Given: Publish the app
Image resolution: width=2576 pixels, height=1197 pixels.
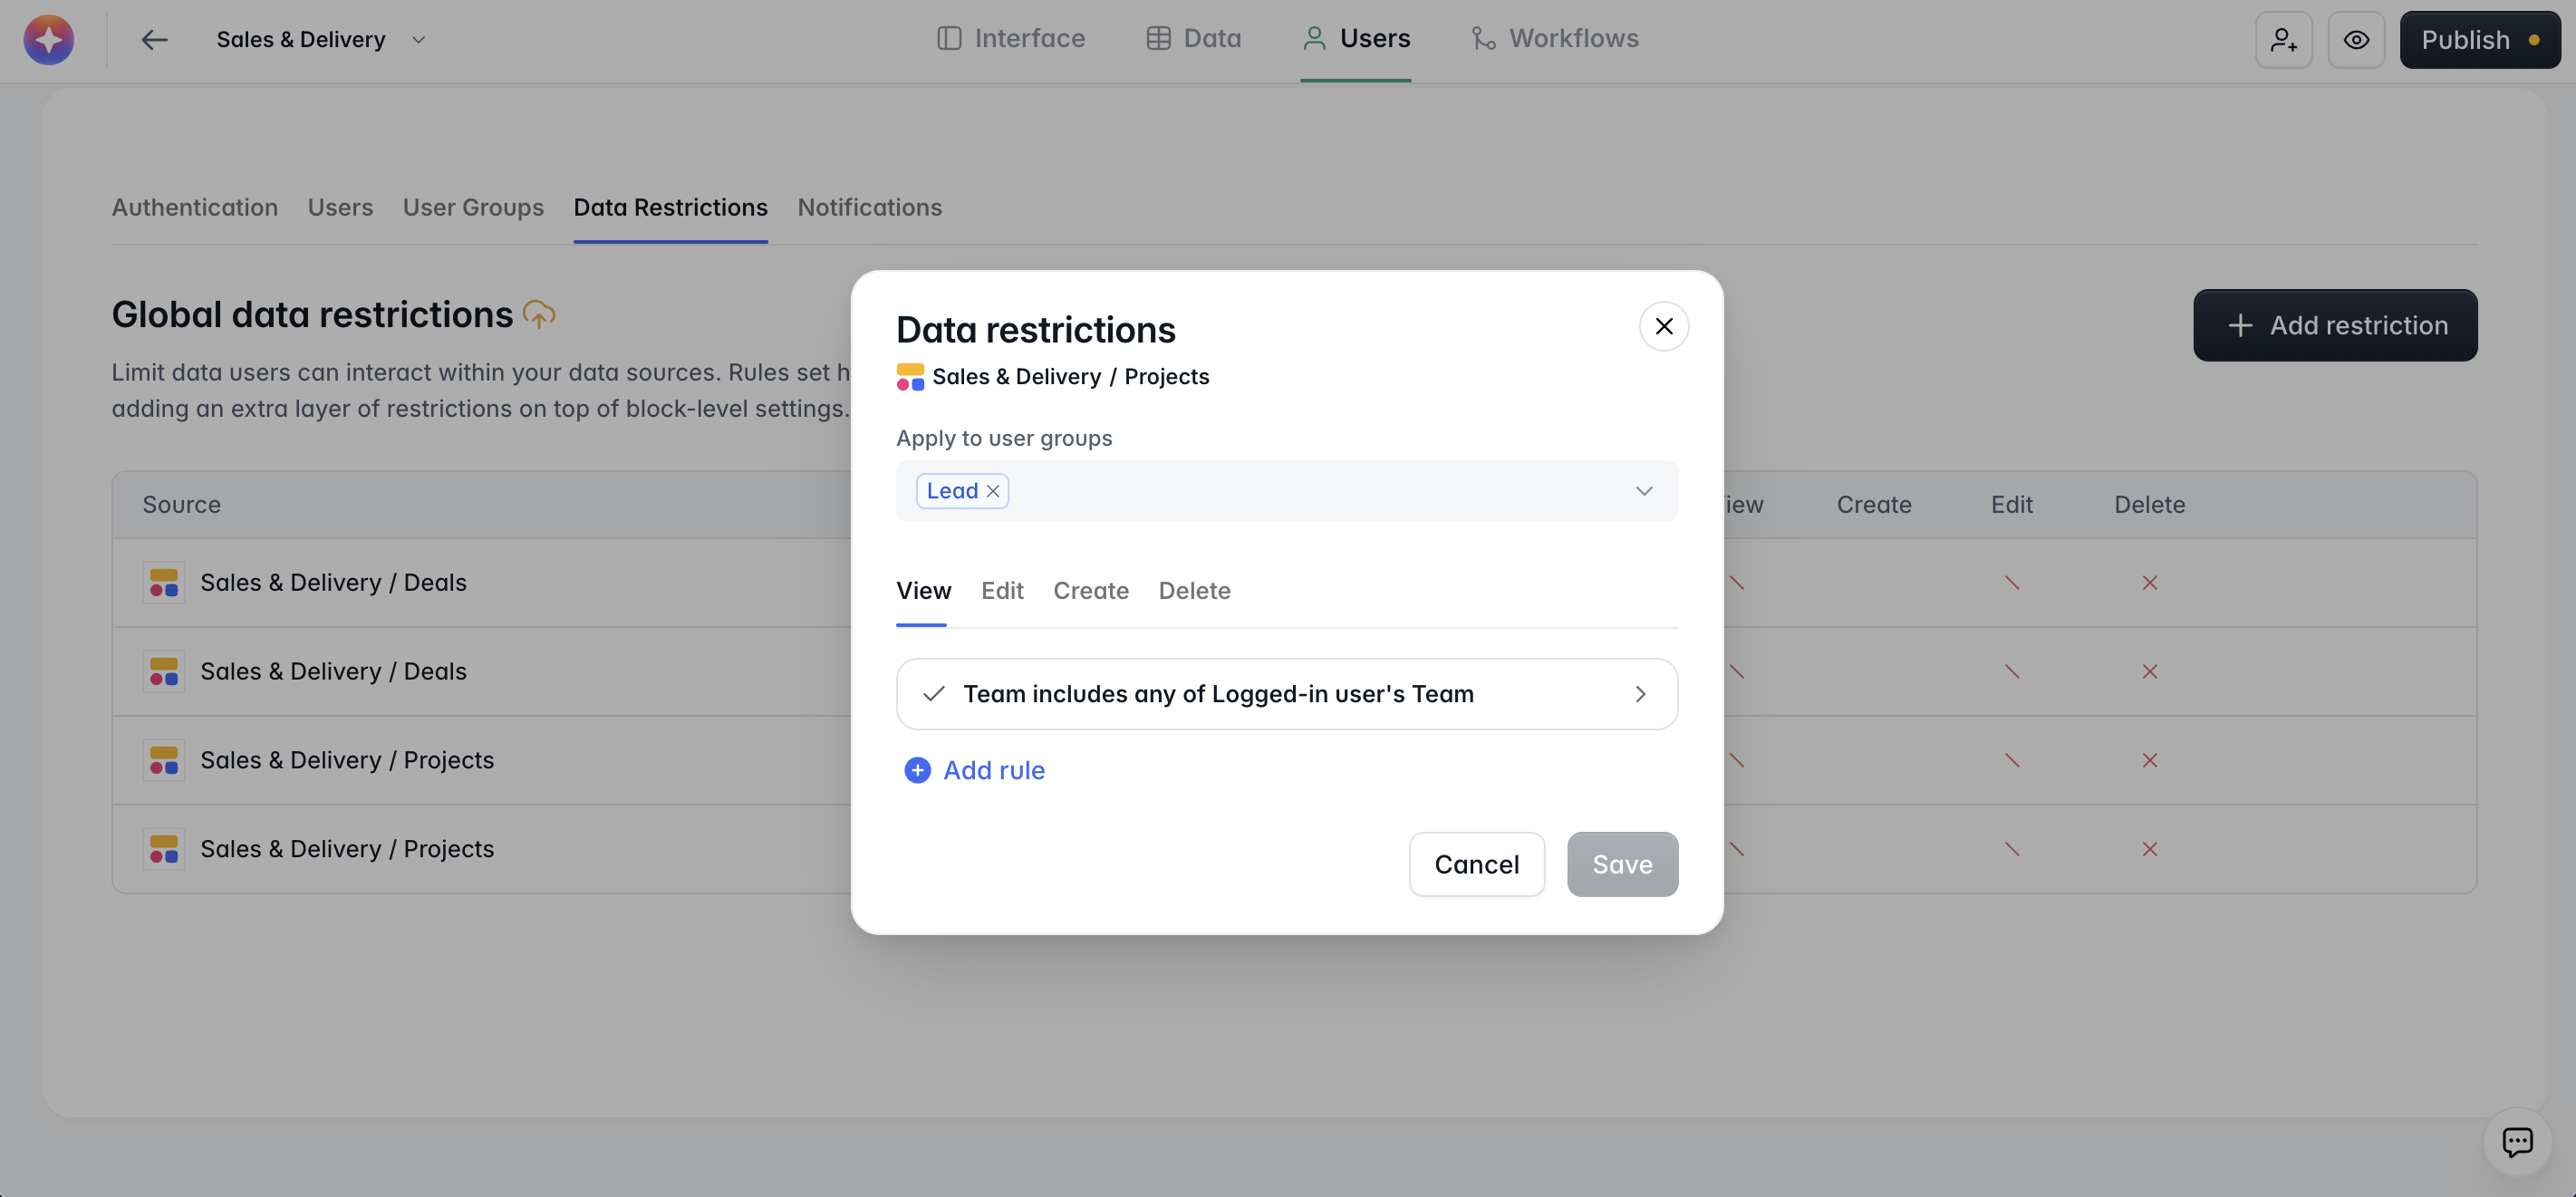Looking at the screenshot, I should (2480, 40).
